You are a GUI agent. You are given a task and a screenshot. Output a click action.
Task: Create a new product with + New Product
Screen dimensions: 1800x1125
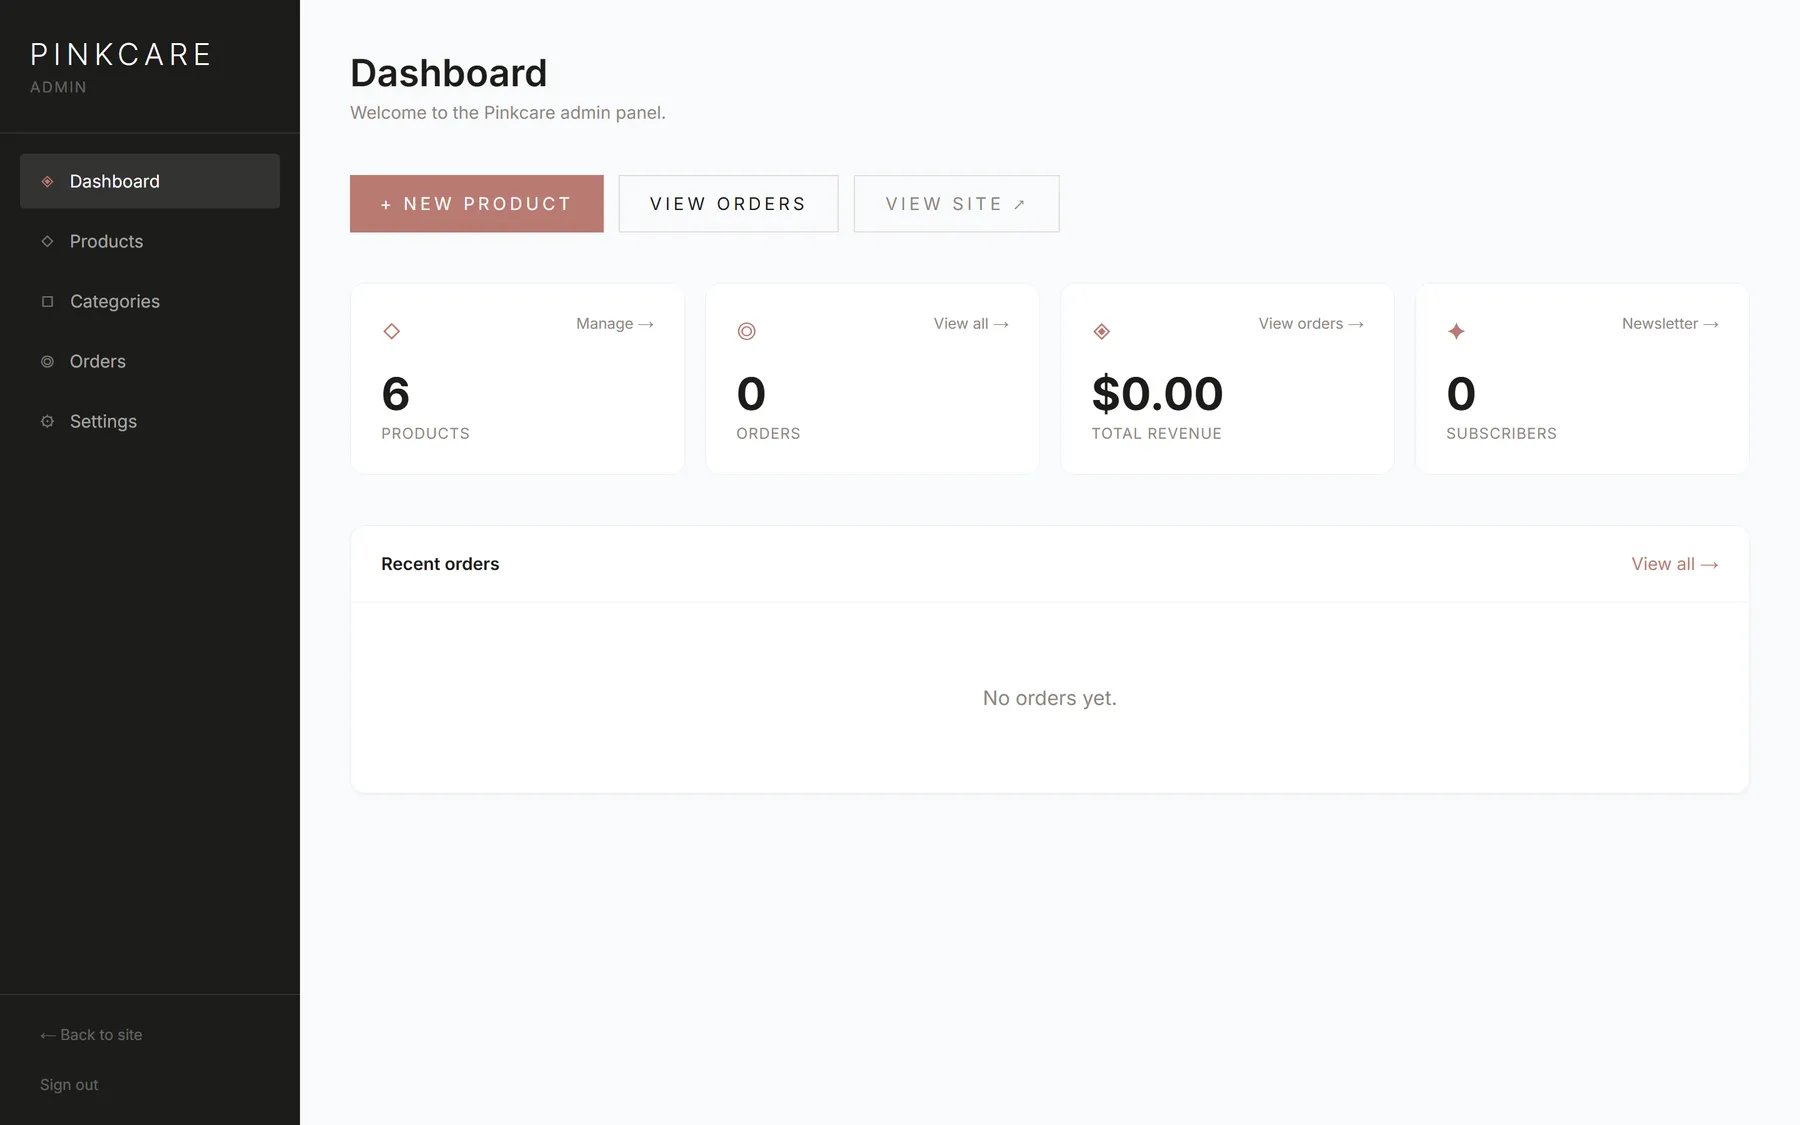(477, 204)
